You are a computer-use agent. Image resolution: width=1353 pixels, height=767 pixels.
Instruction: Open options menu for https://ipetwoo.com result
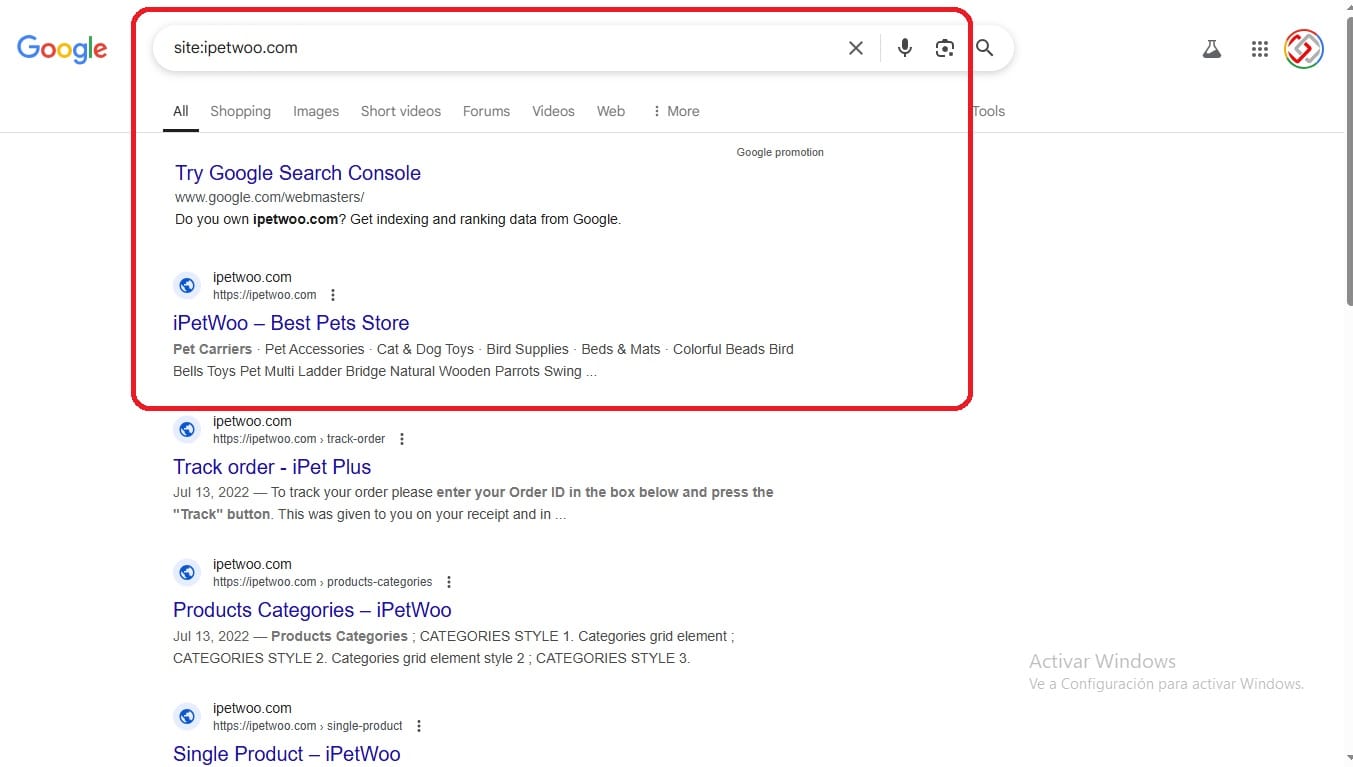333,295
